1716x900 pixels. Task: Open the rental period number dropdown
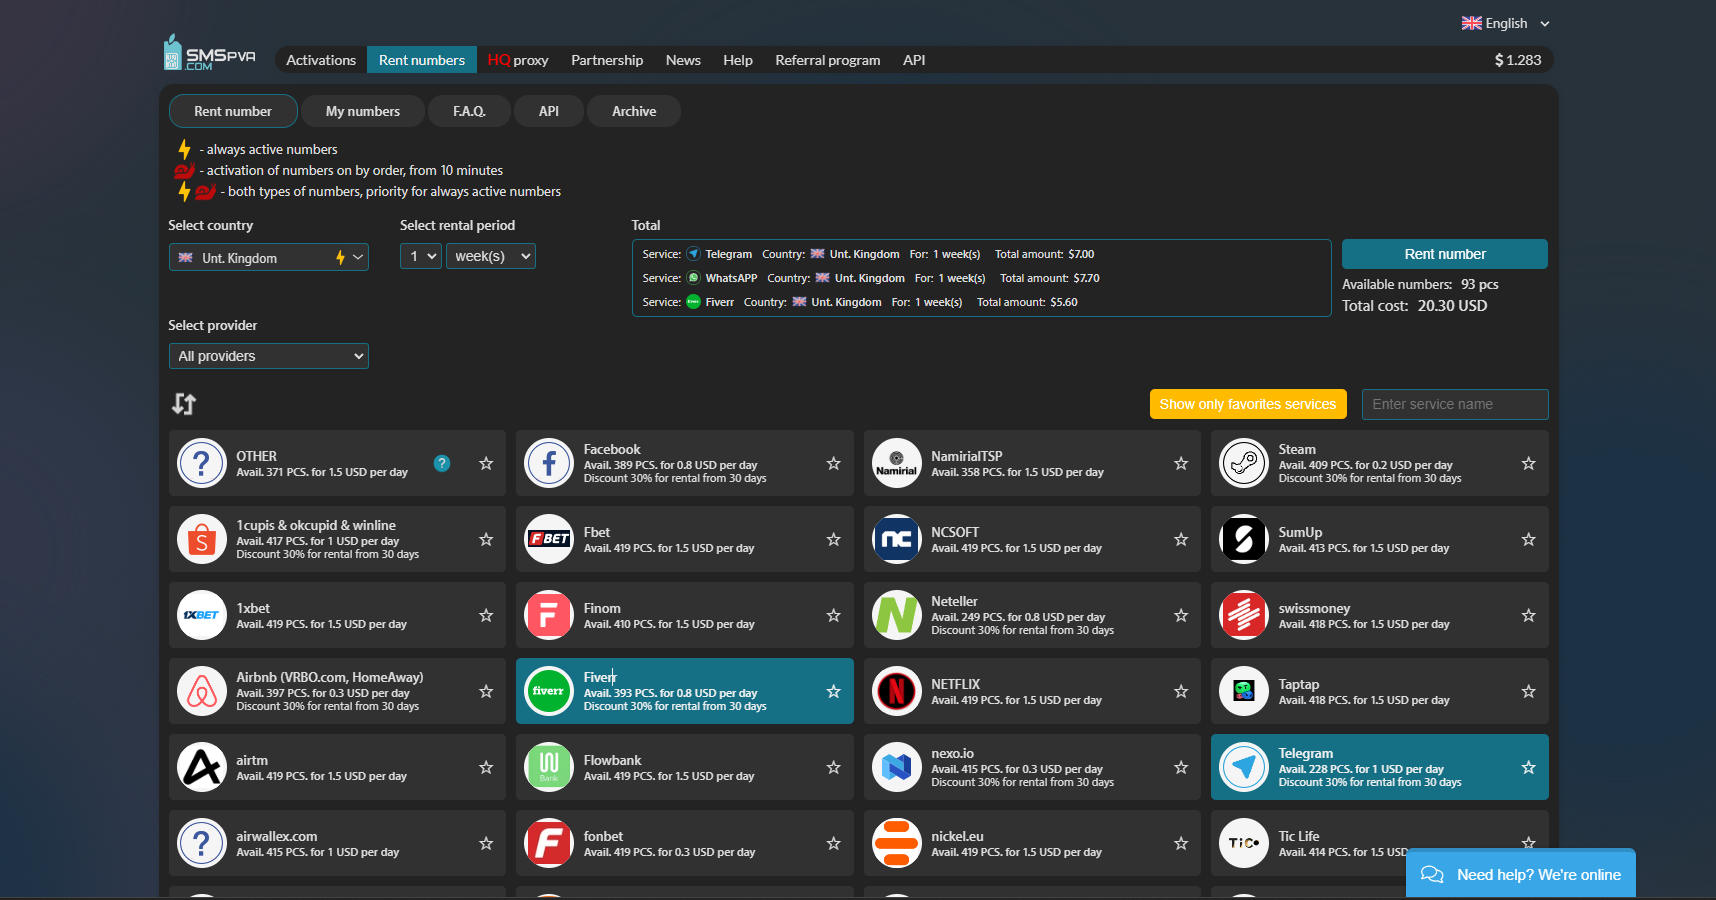[421, 256]
